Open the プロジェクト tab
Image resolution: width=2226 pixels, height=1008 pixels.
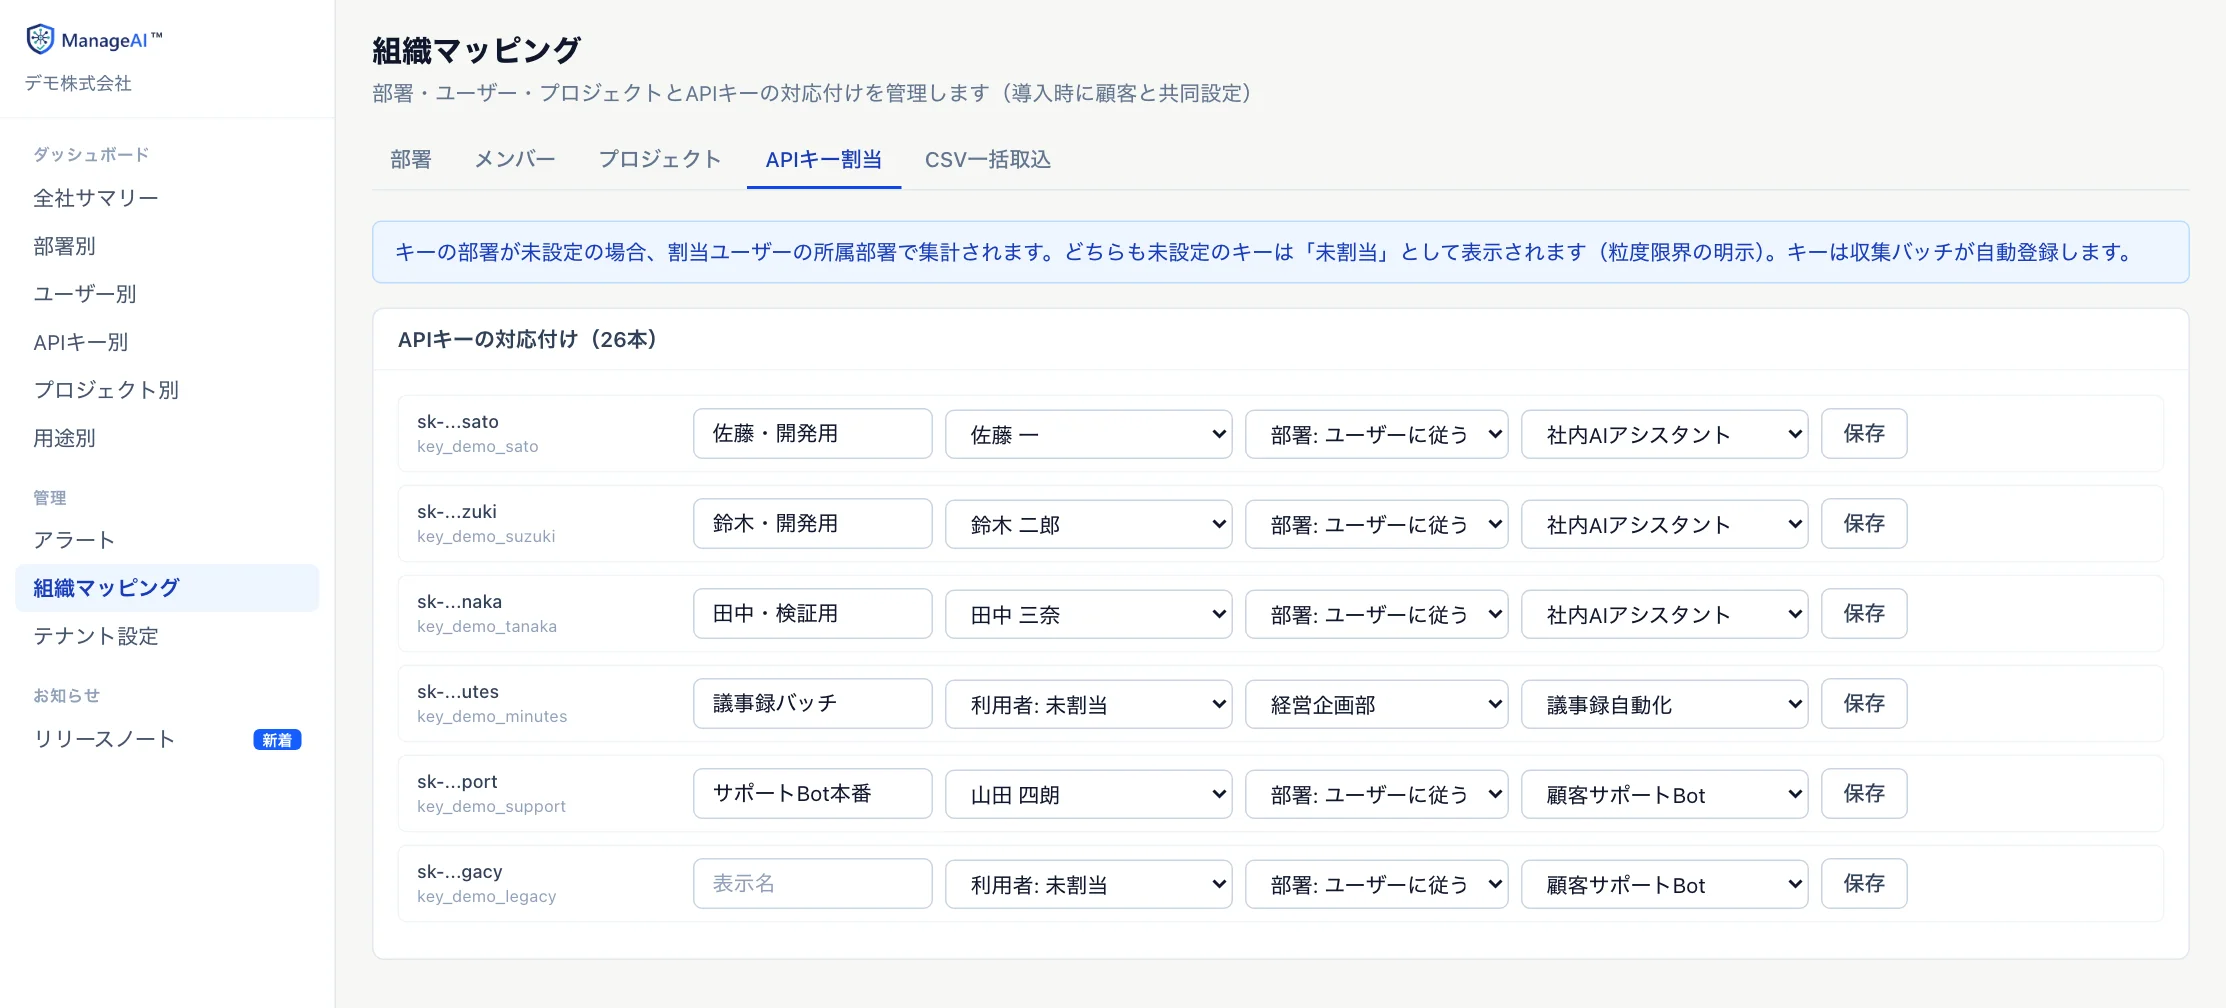point(660,160)
